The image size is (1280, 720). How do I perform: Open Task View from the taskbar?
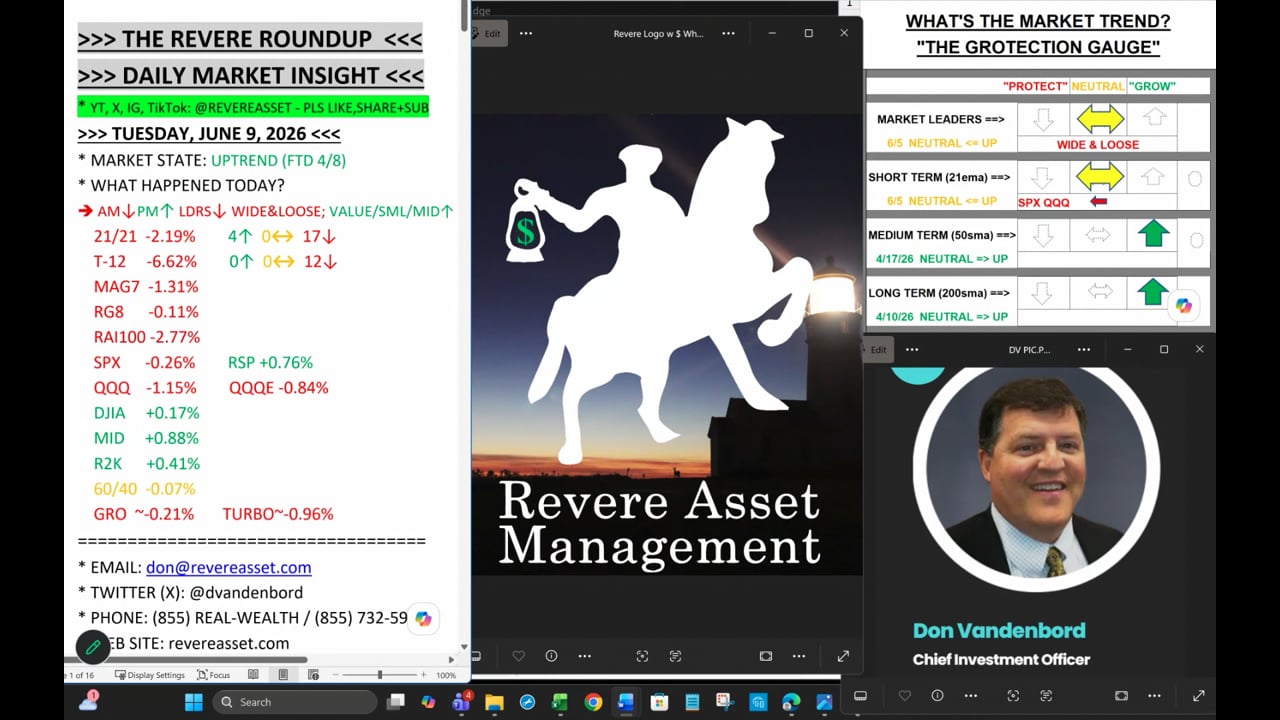pyautogui.click(x=396, y=702)
